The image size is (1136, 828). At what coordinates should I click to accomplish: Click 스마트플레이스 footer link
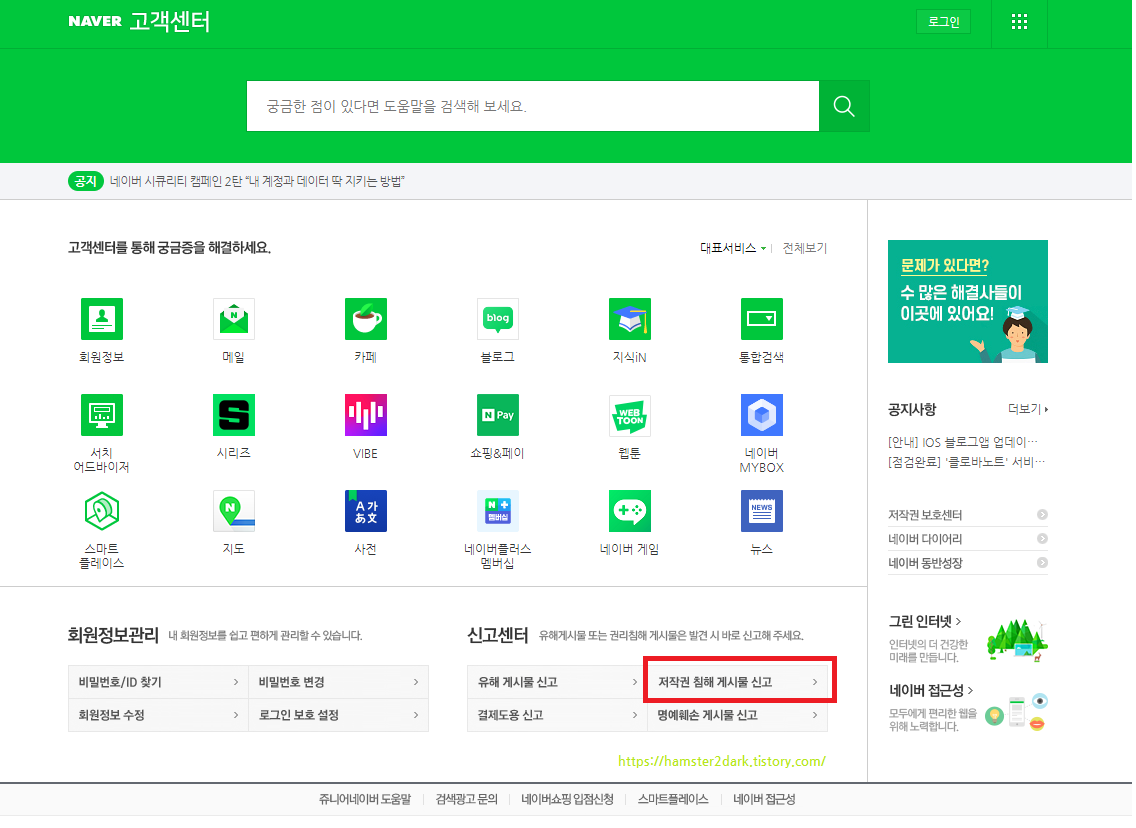pyautogui.click(x=673, y=800)
